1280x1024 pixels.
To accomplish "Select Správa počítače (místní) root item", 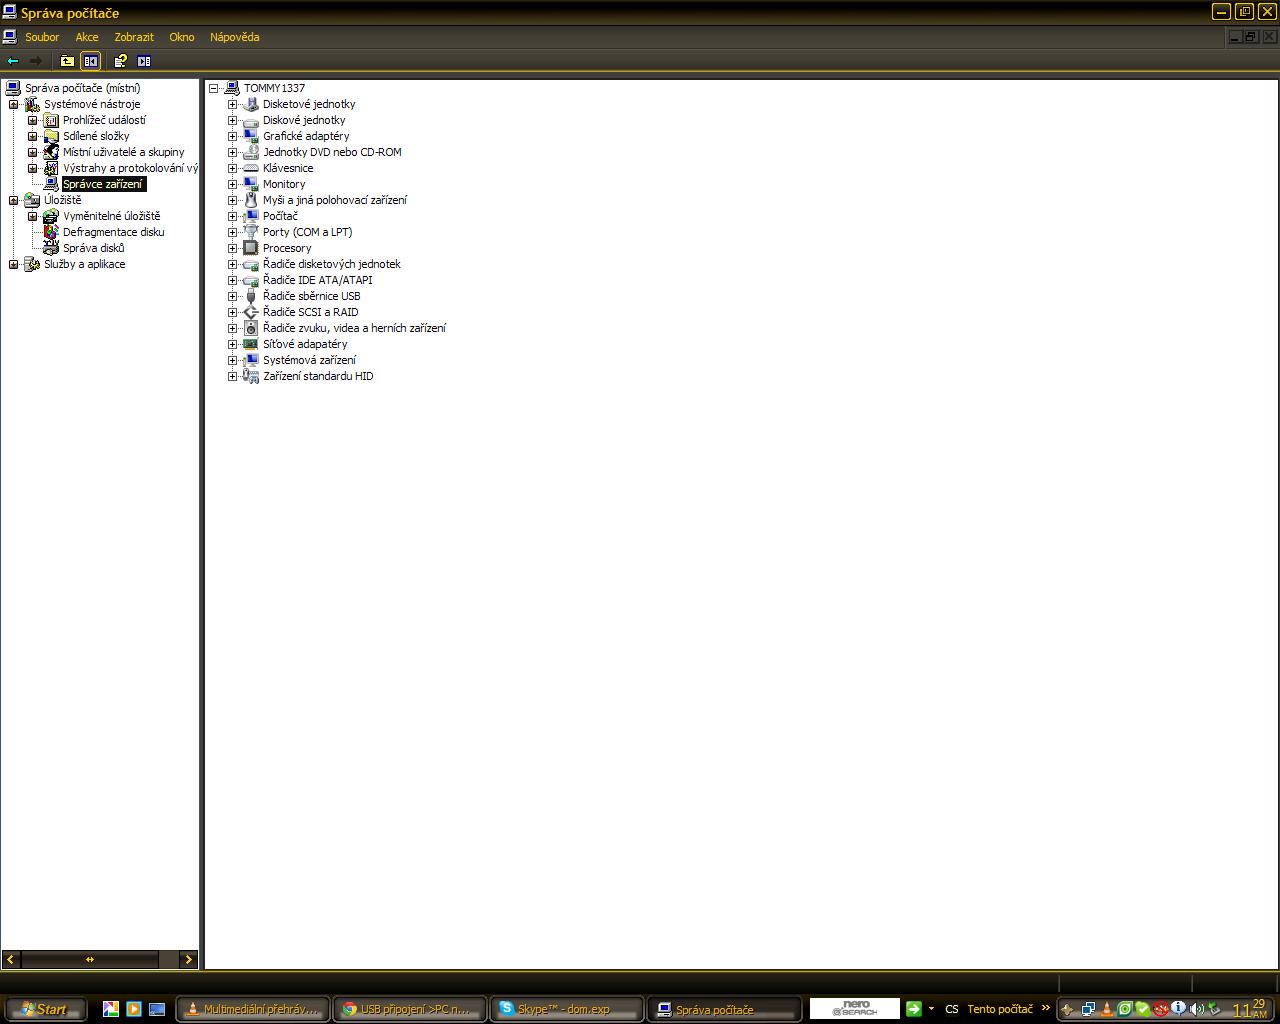I will (x=83, y=88).
